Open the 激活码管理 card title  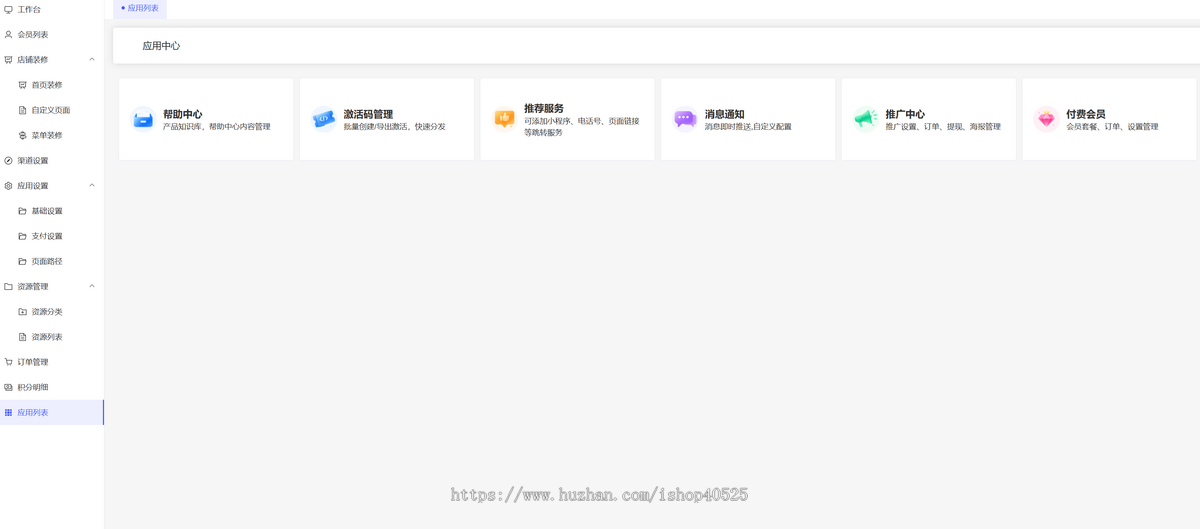(x=368, y=114)
